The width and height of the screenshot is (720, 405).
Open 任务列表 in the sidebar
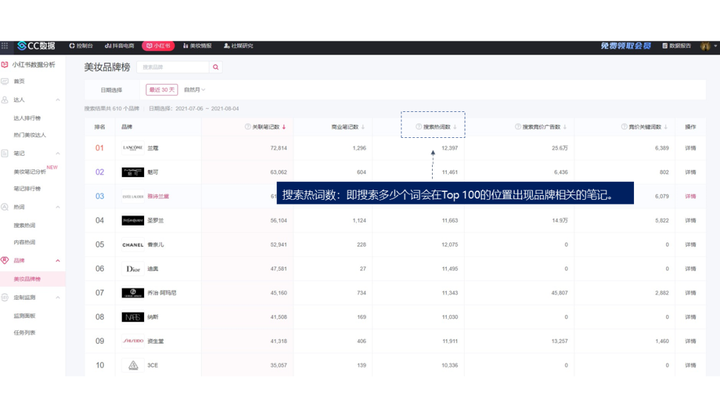24,333
